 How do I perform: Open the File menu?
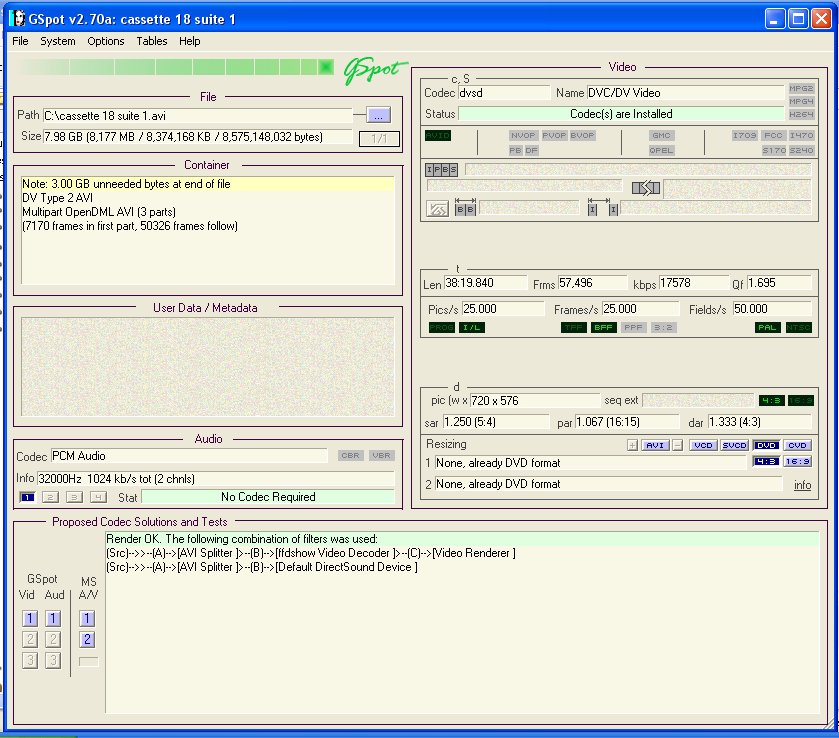[20, 41]
